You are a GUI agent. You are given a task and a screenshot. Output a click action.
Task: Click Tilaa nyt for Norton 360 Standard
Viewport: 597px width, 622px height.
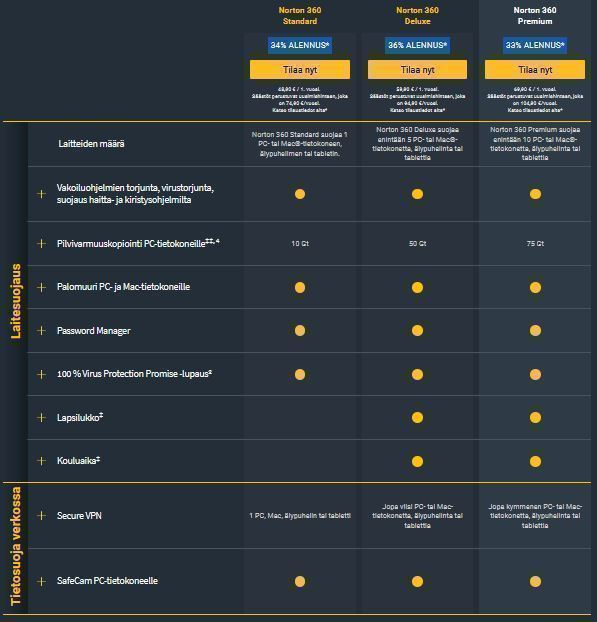pos(300,70)
